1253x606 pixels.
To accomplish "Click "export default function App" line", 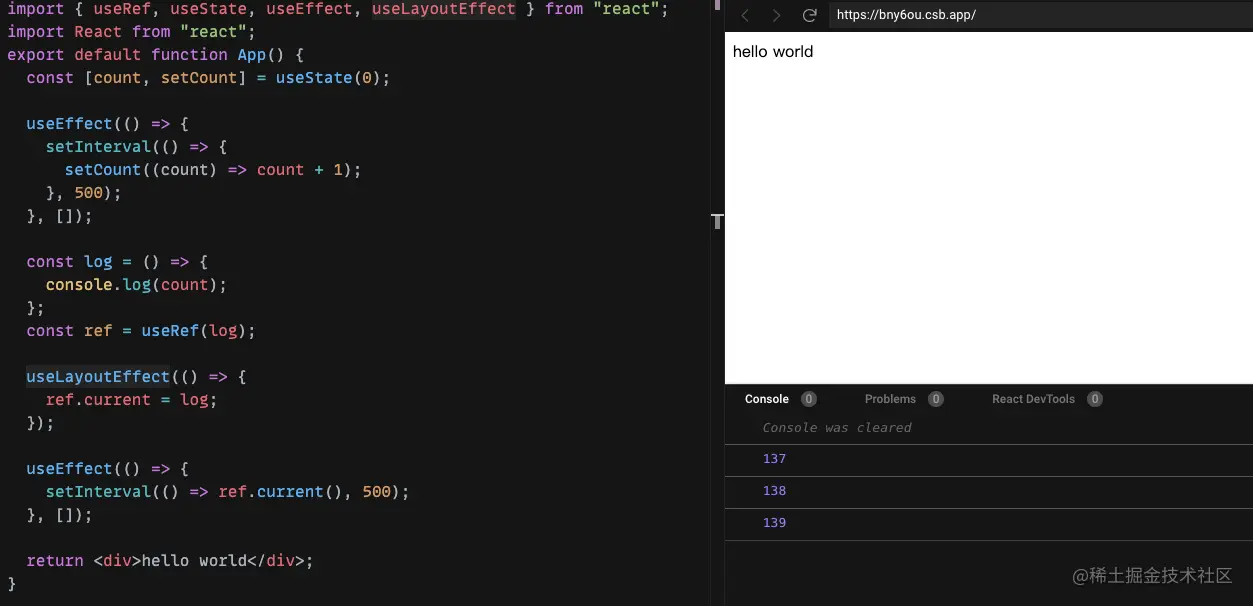I will 155,55.
